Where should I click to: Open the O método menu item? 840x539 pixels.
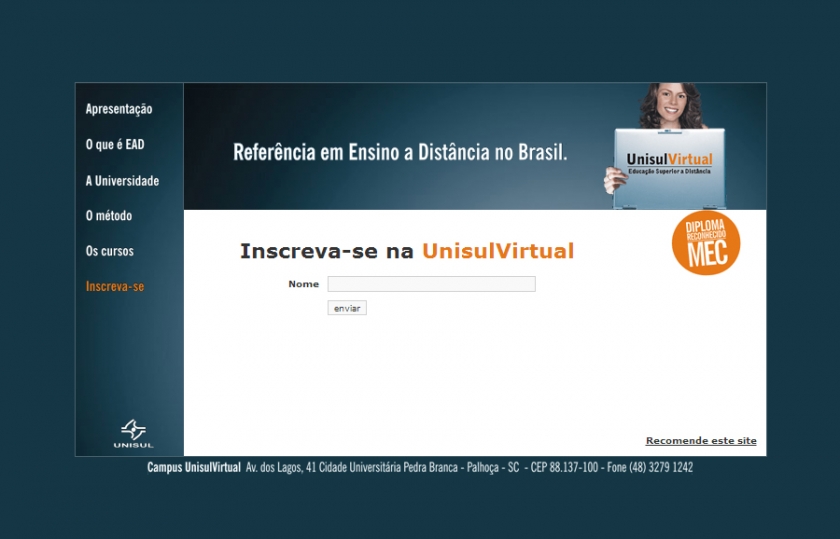click(109, 215)
